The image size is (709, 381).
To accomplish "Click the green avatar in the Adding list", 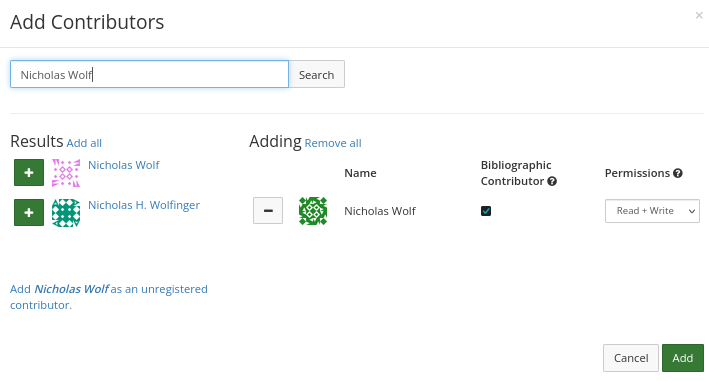I will pyautogui.click(x=313, y=211).
